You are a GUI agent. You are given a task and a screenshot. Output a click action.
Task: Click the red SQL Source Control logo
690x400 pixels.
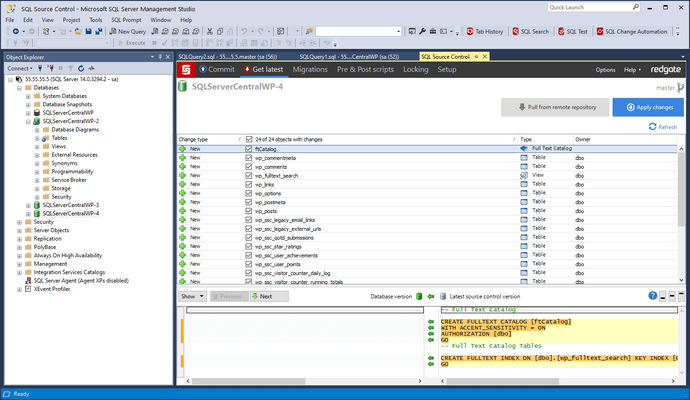click(x=186, y=70)
